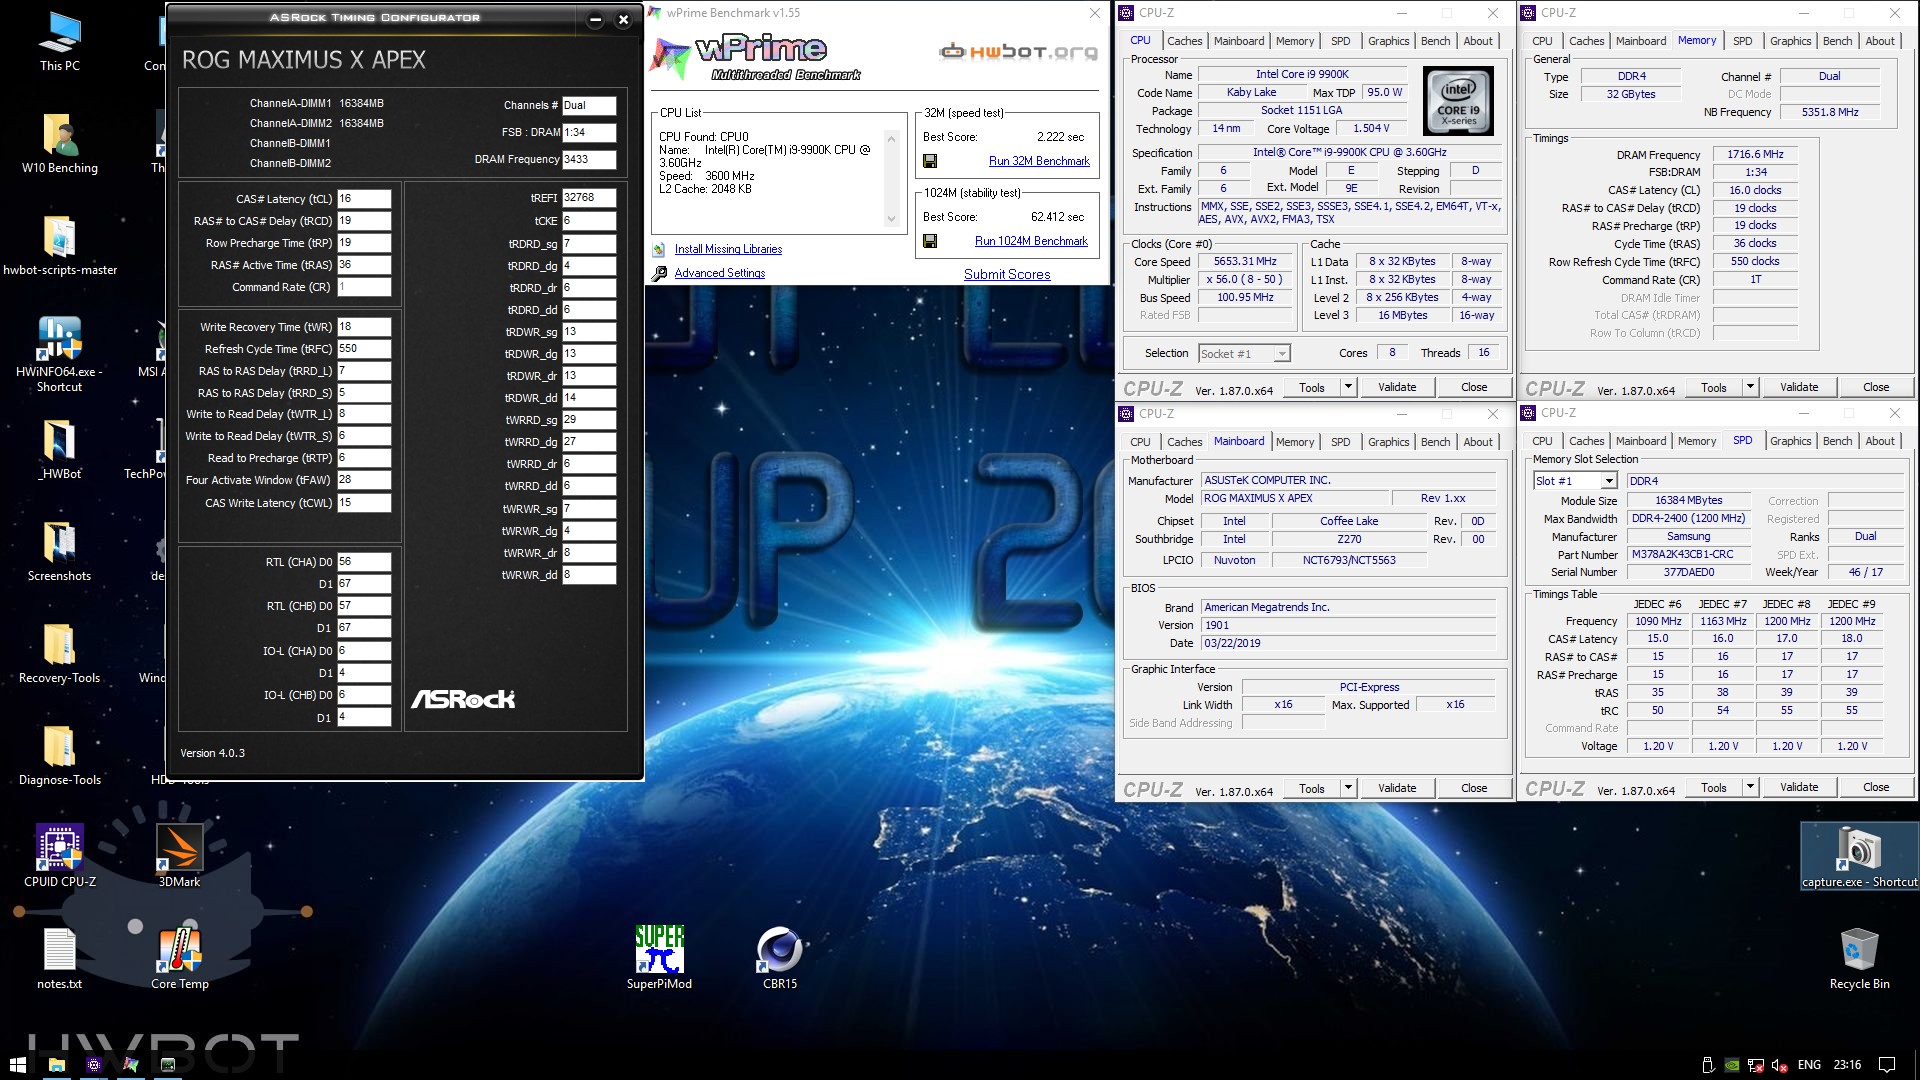Select SPD tab in Mainboard window
The height and width of the screenshot is (1080, 1920).
[1340, 442]
